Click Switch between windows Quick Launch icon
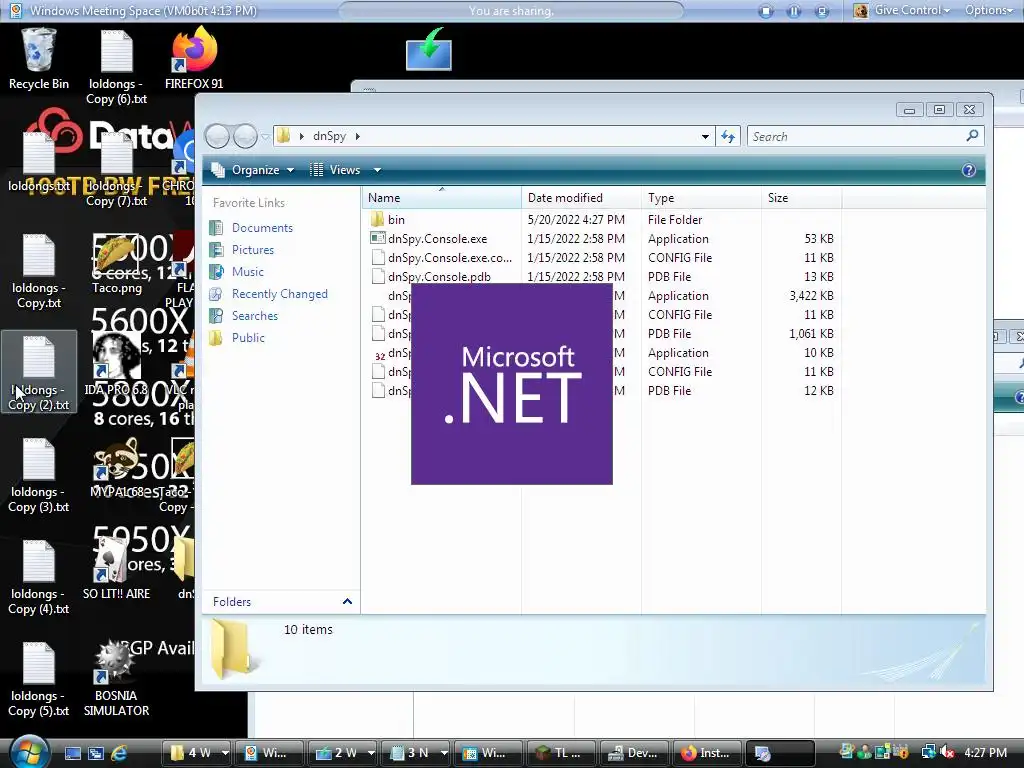The width and height of the screenshot is (1024, 768). click(96, 753)
